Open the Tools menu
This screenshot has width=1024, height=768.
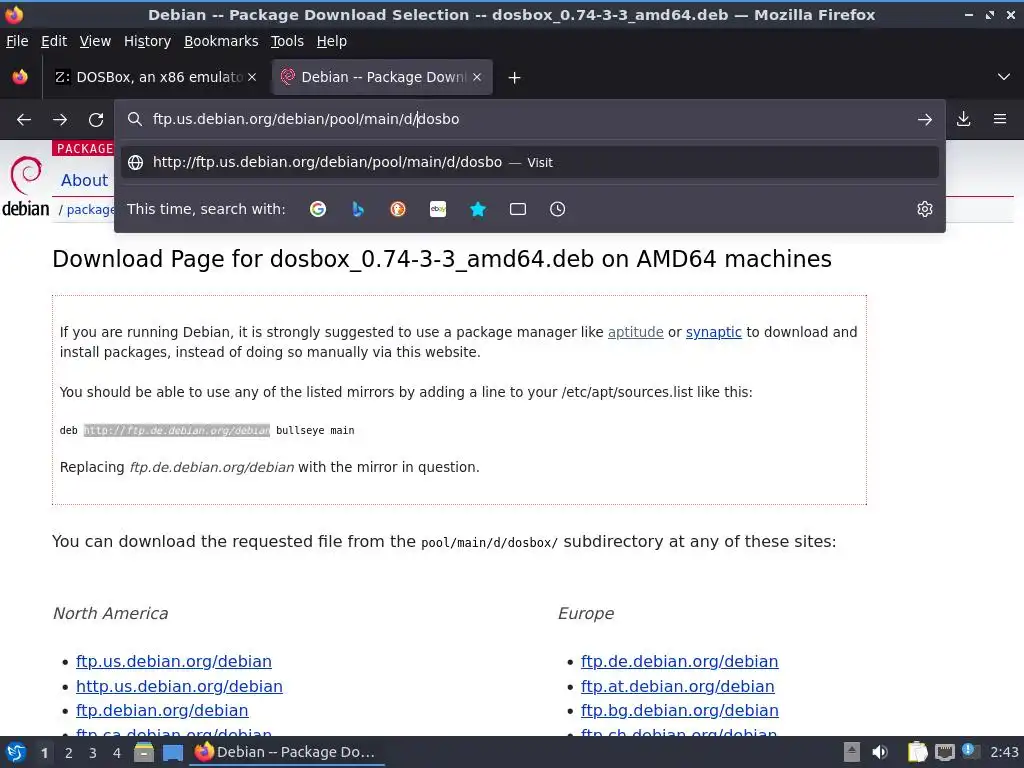(x=287, y=41)
